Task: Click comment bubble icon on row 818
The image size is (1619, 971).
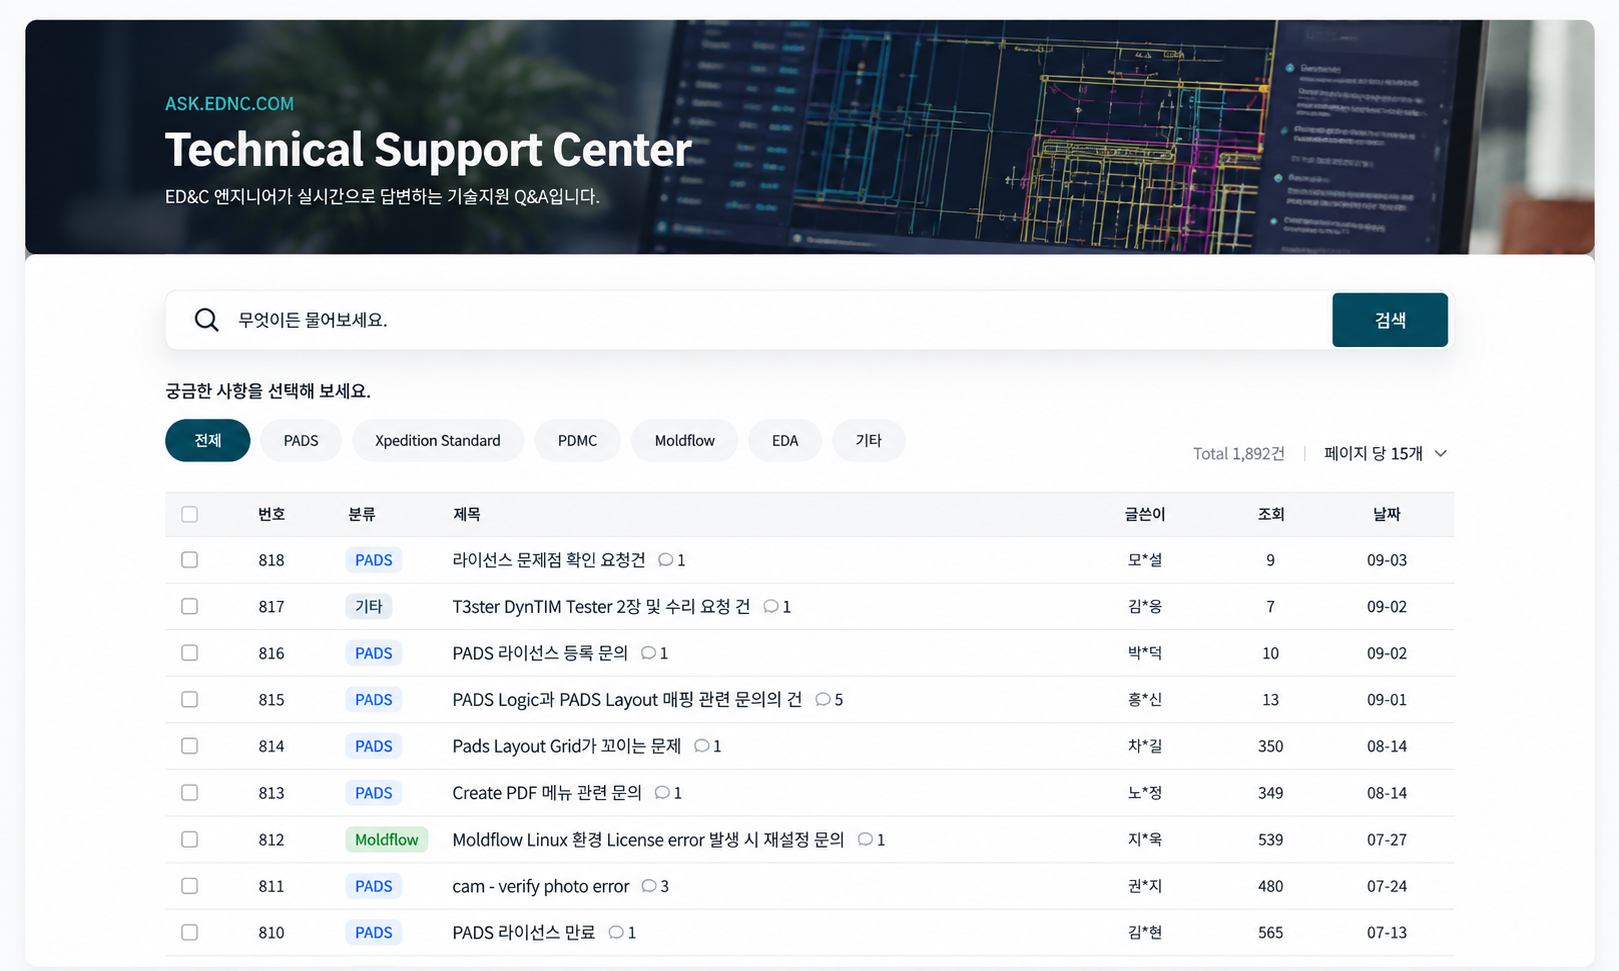Action: coord(665,560)
